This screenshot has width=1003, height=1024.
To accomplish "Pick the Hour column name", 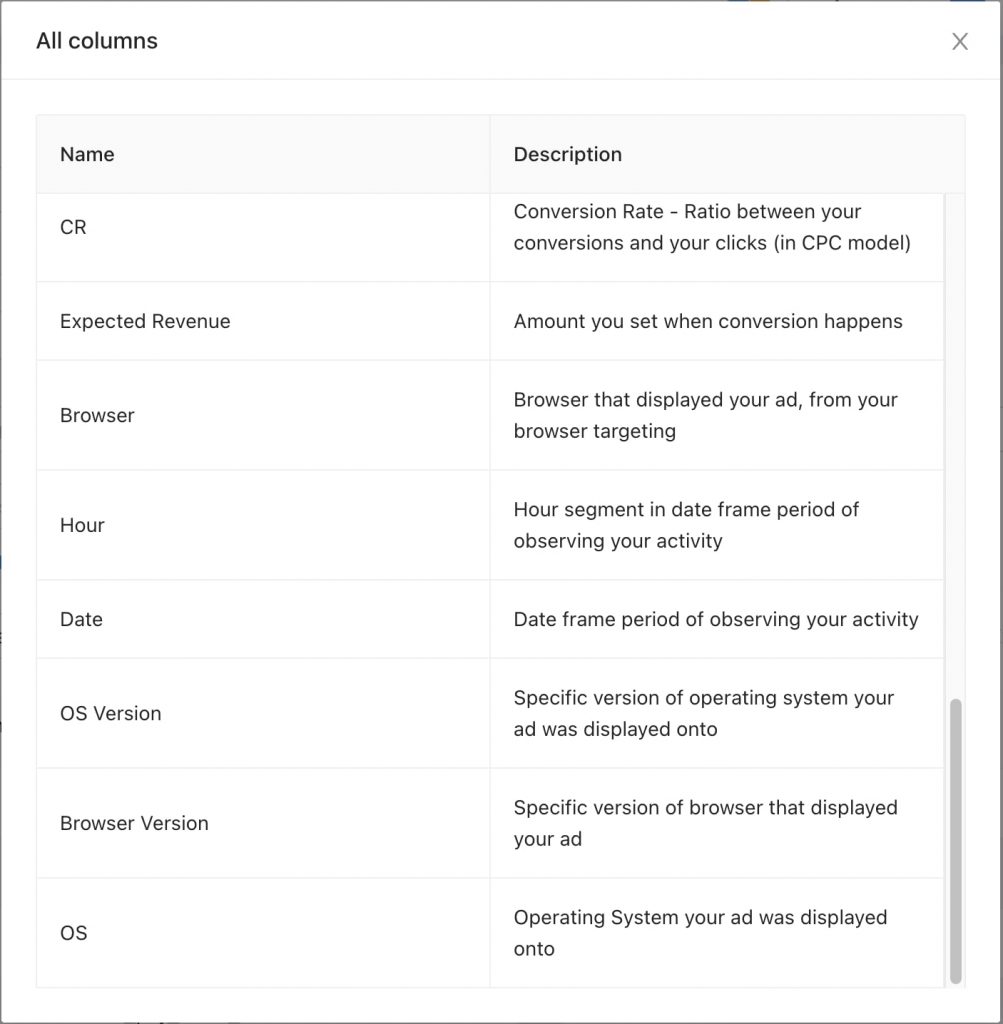I will [x=82, y=525].
